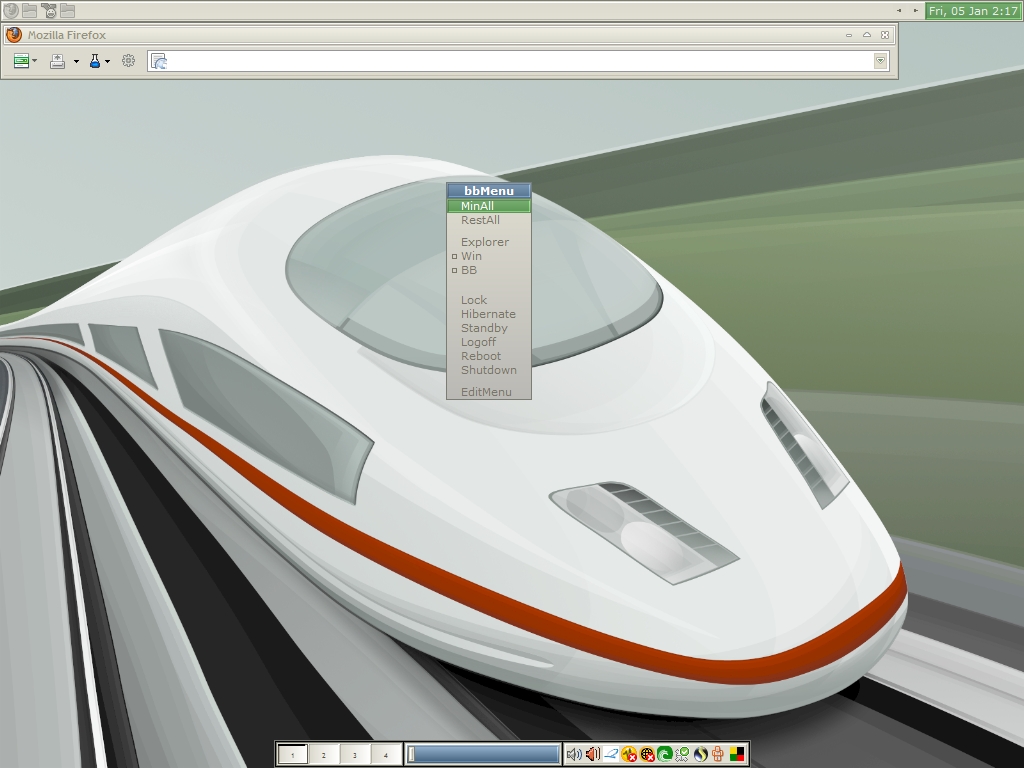Choose Standby from bbMenu
This screenshot has height=768, width=1024.
pos(488,328)
